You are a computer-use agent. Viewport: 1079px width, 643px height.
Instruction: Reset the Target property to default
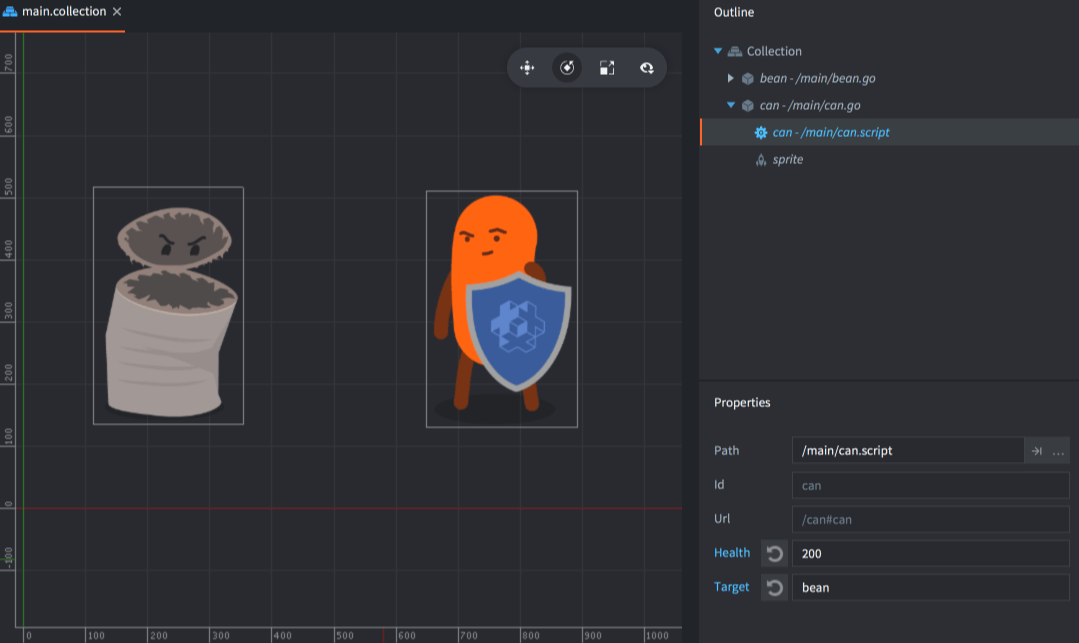pyautogui.click(x=773, y=587)
